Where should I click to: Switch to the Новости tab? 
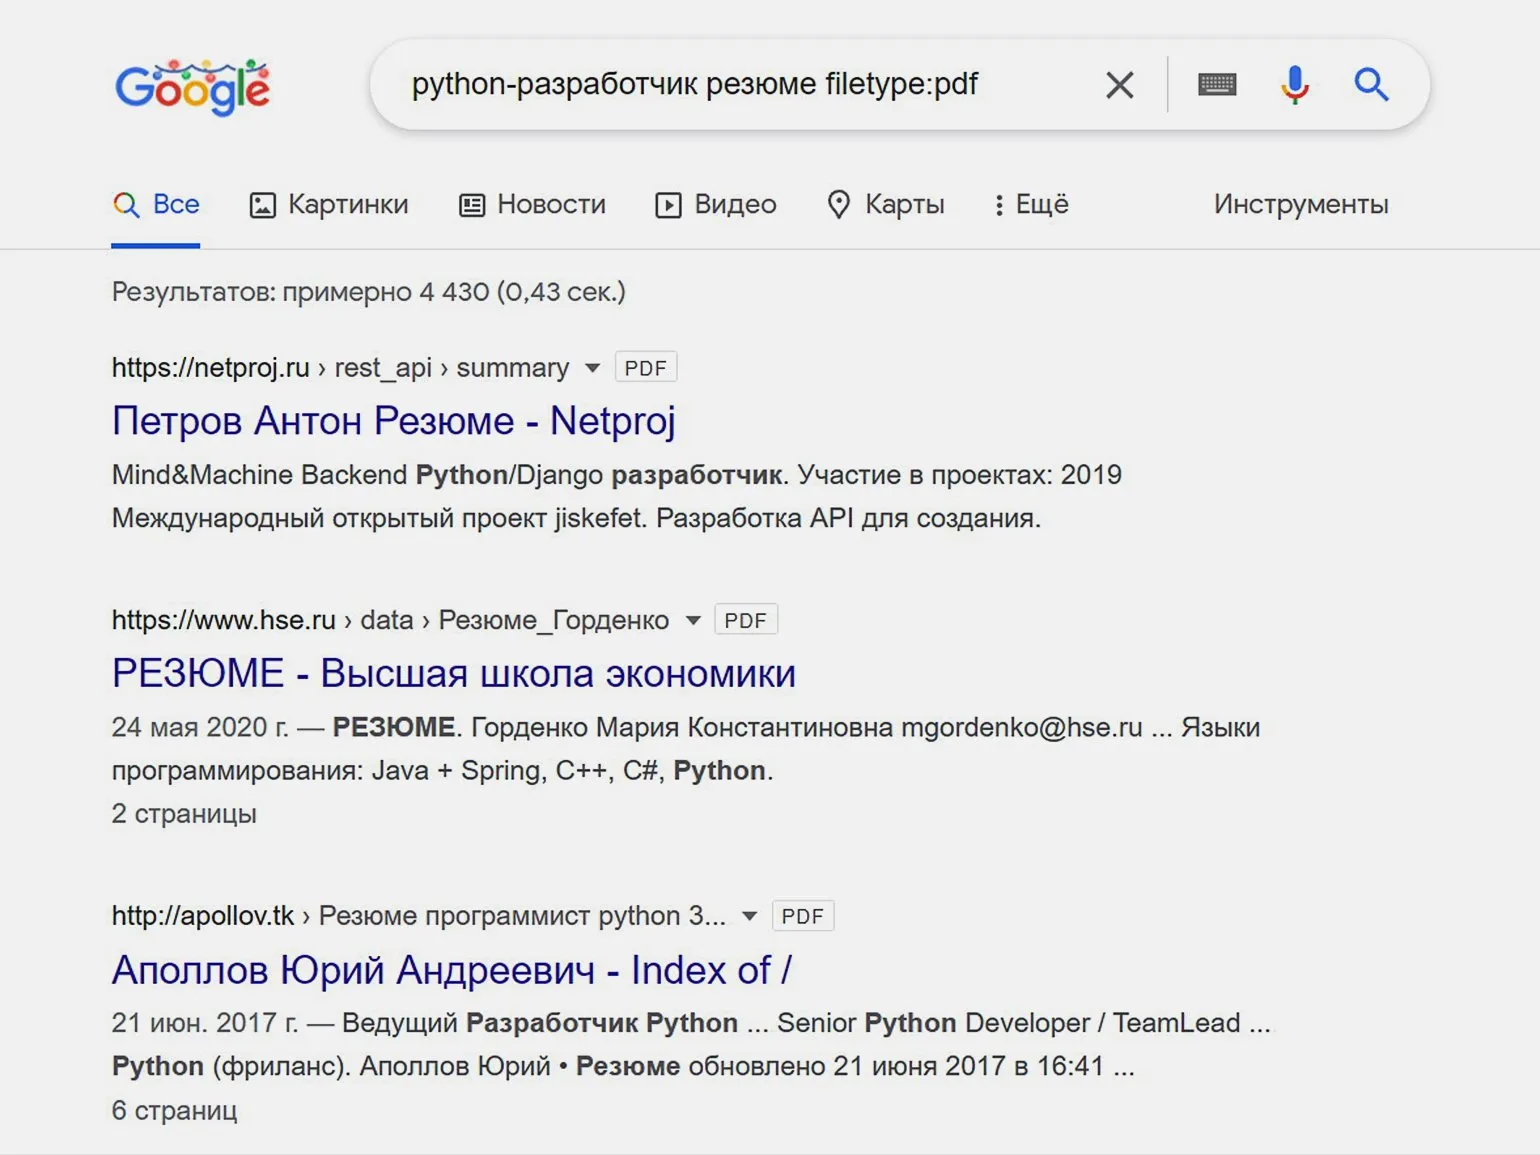click(x=533, y=205)
